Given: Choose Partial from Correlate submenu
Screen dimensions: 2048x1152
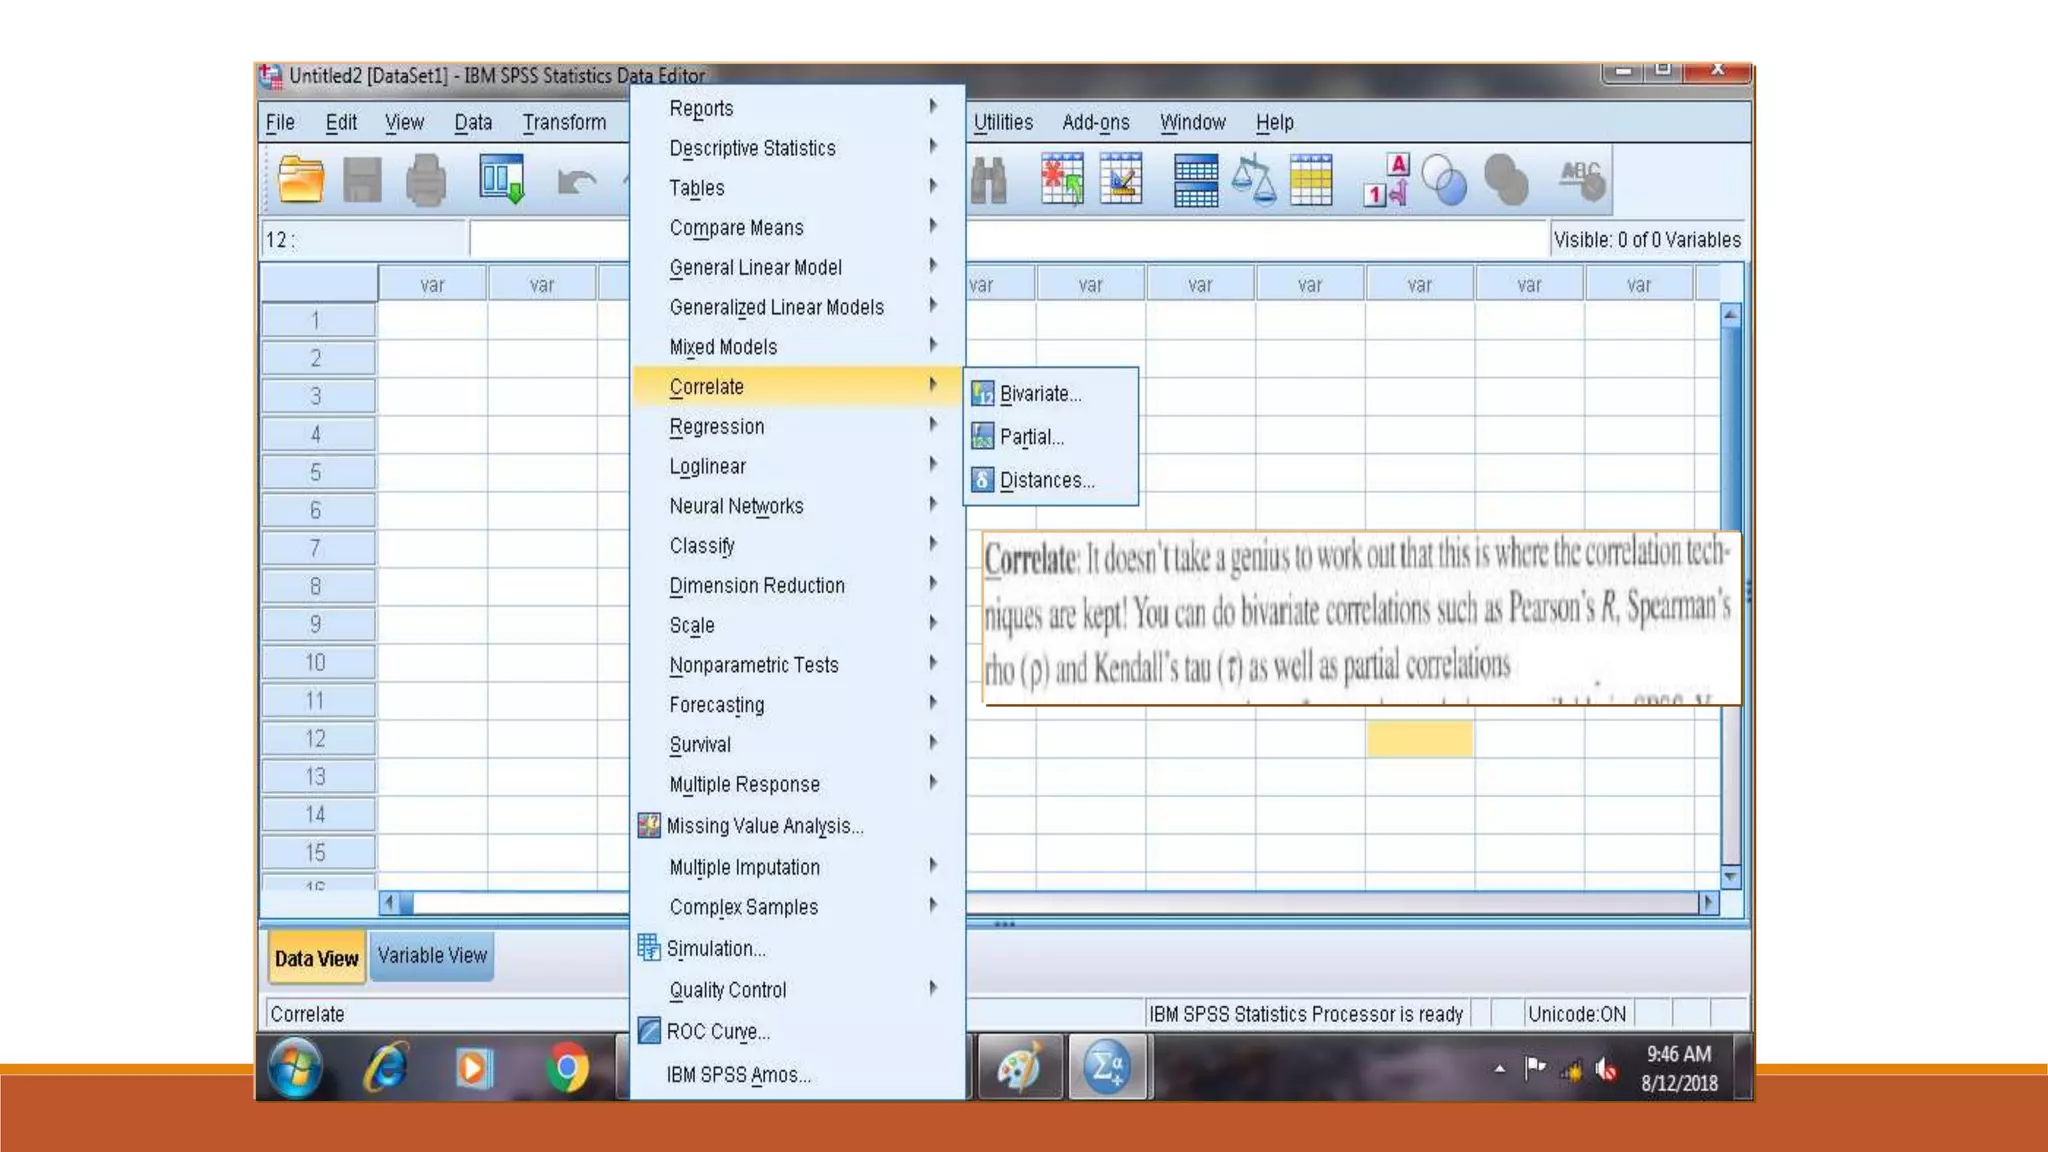Looking at the screenshot, I should 1031,437.
